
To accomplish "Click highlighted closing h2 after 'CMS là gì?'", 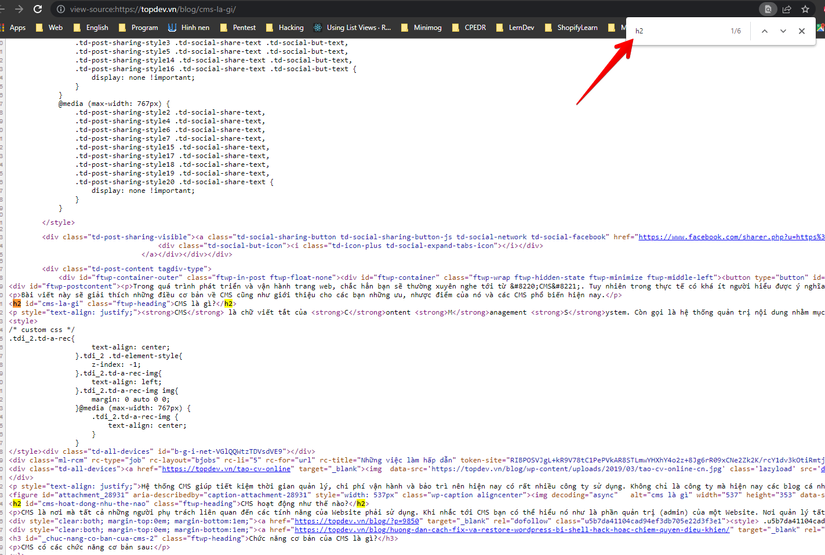I will [x=228, y=304].
